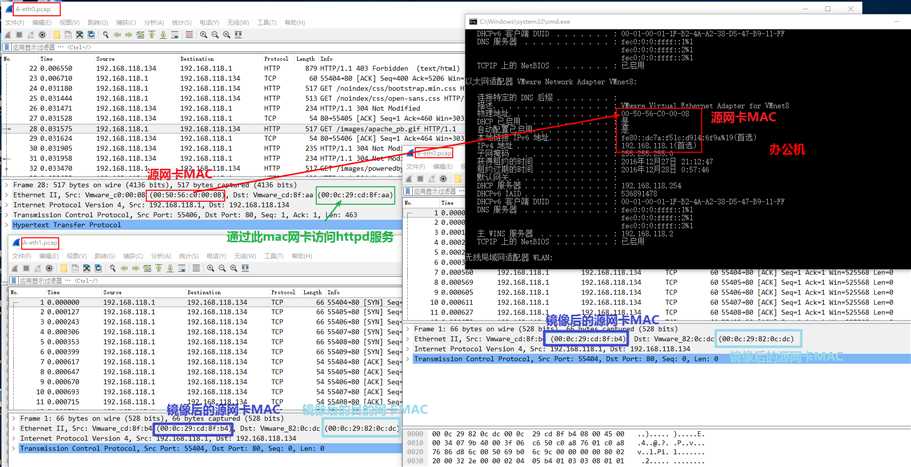Click go to last packet icon in A-eth0.pcap
Image resolution: width=911 pixels, height=467 pixels.
coord(163,35)
